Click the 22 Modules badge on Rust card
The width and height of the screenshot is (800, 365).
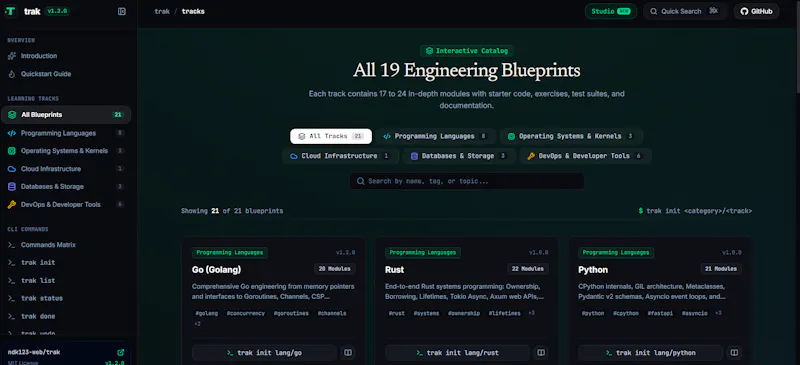[528, 269]
